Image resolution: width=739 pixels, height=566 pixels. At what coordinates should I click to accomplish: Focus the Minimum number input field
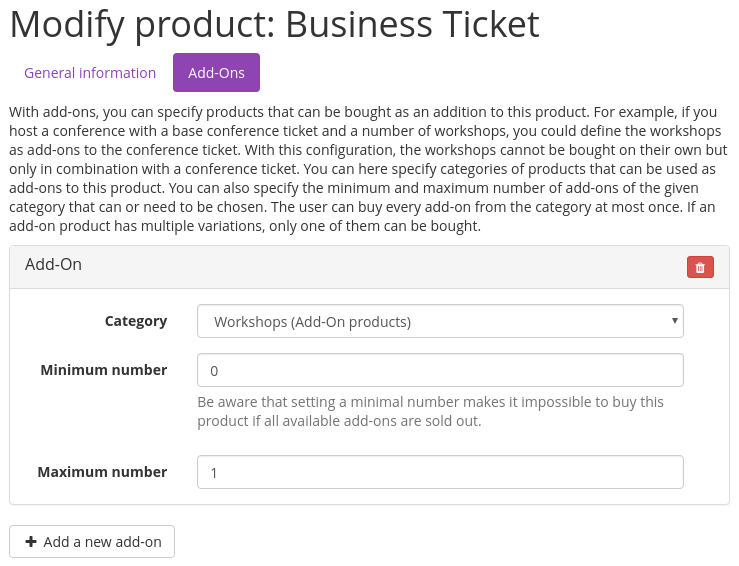tap(440, 370)
